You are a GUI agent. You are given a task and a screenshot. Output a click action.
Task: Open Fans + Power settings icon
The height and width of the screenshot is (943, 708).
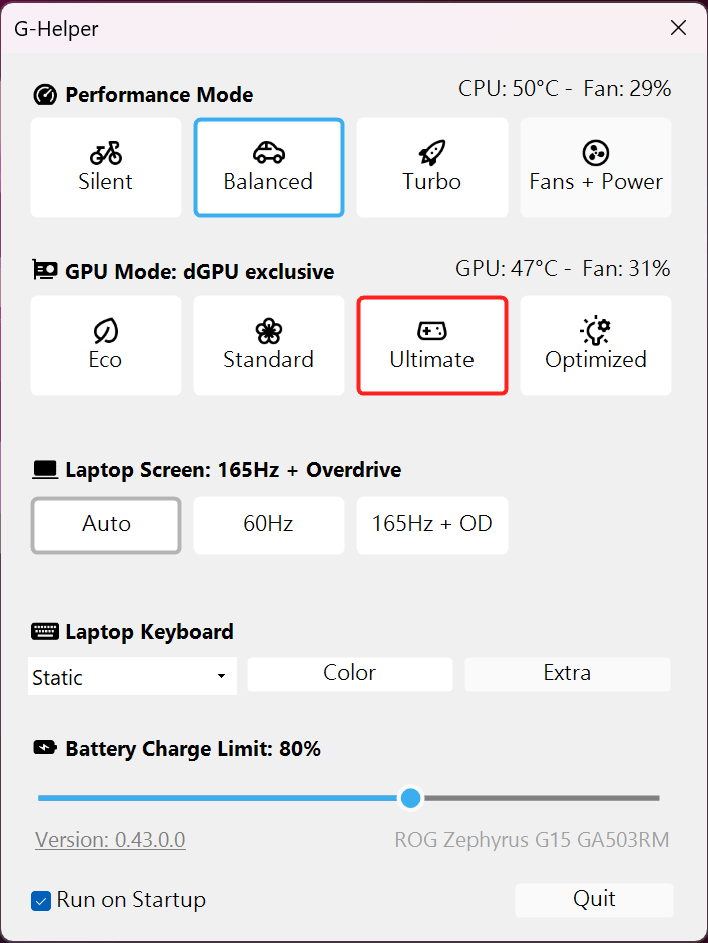point(596,153)
